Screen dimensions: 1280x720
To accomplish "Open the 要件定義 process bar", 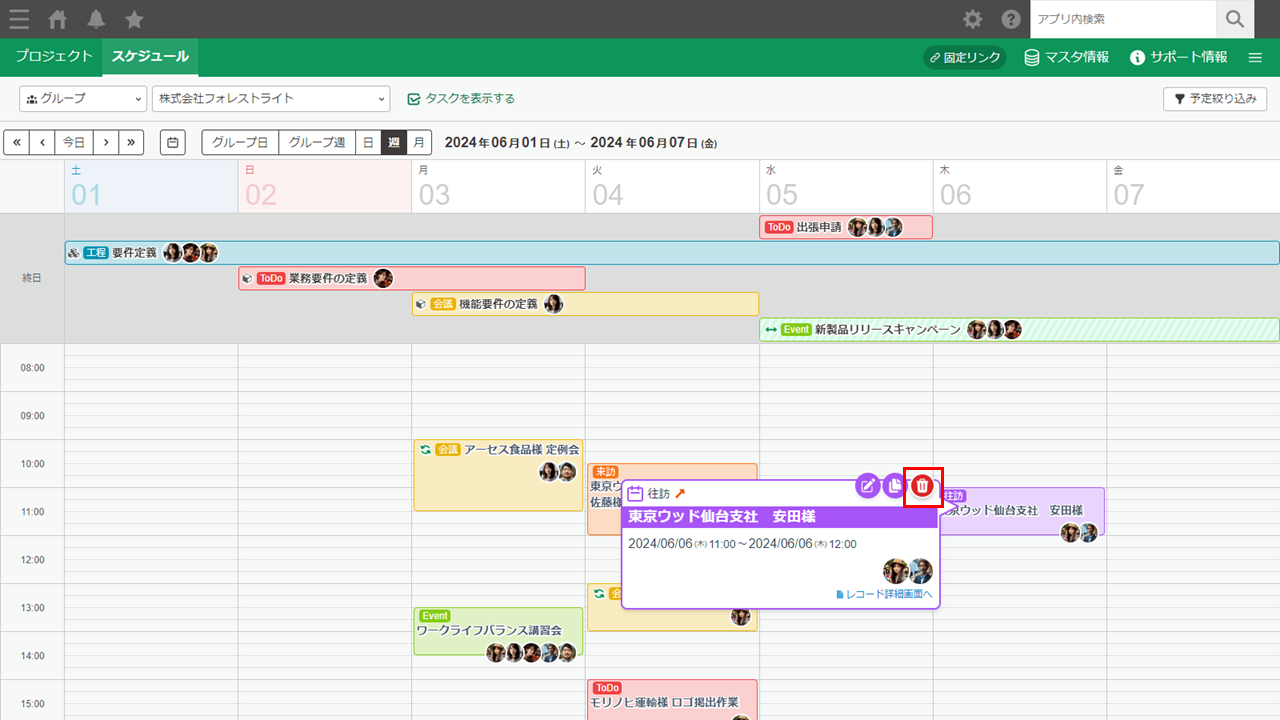I will click(672, 253).
